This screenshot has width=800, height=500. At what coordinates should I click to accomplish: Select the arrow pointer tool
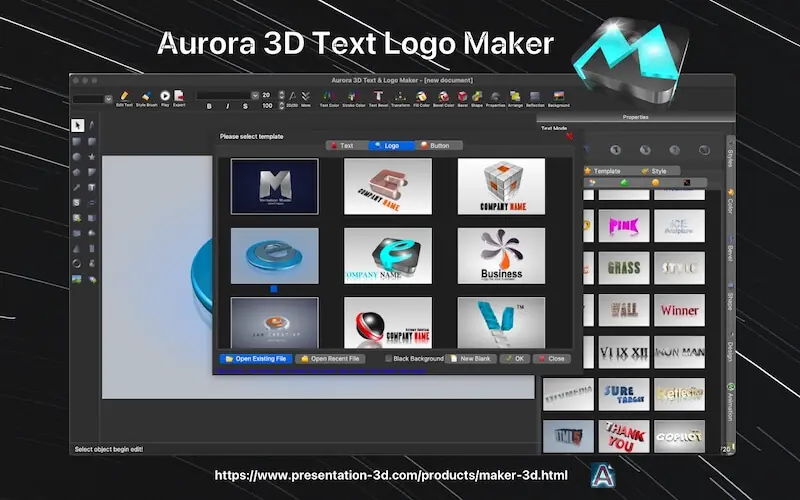(x=77, y=125)
